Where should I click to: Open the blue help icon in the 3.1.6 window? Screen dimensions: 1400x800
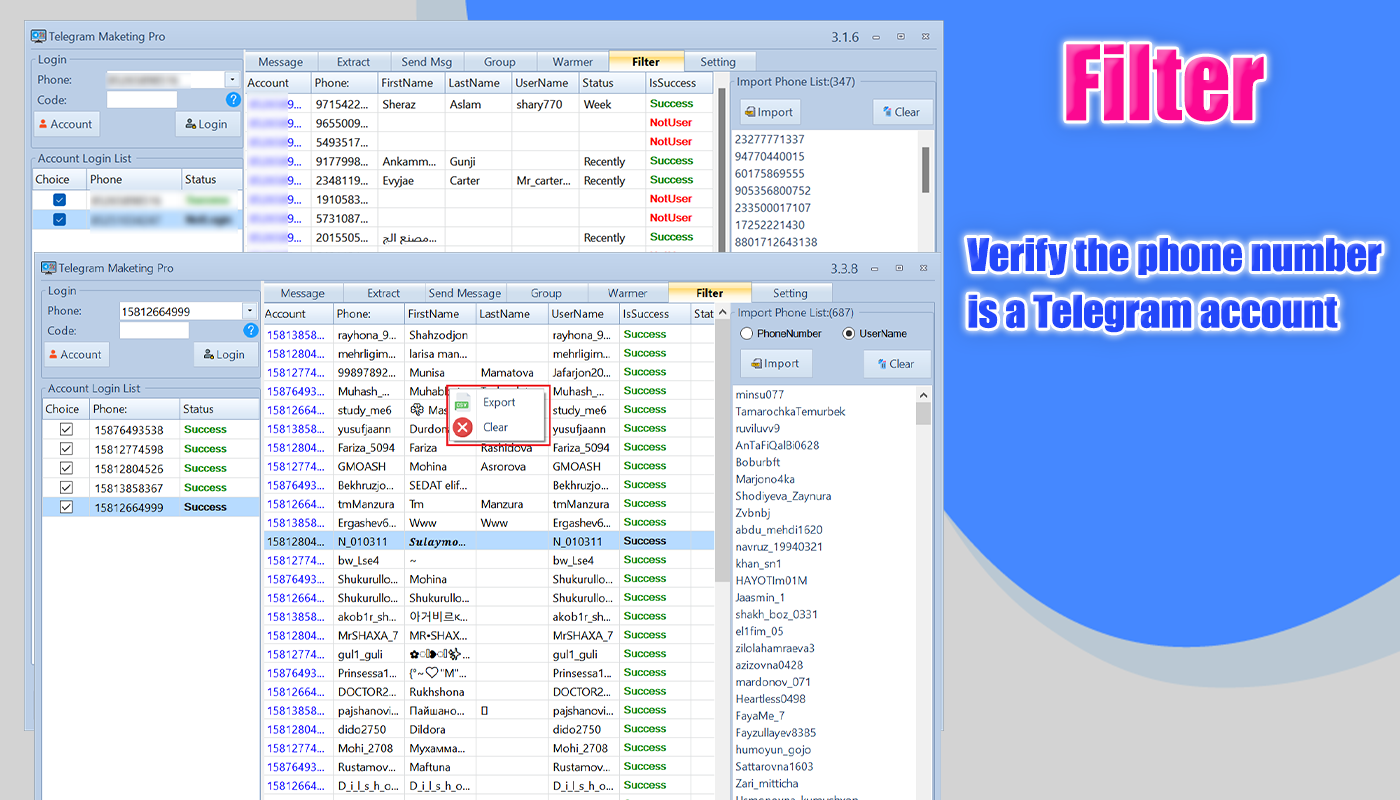233,99
